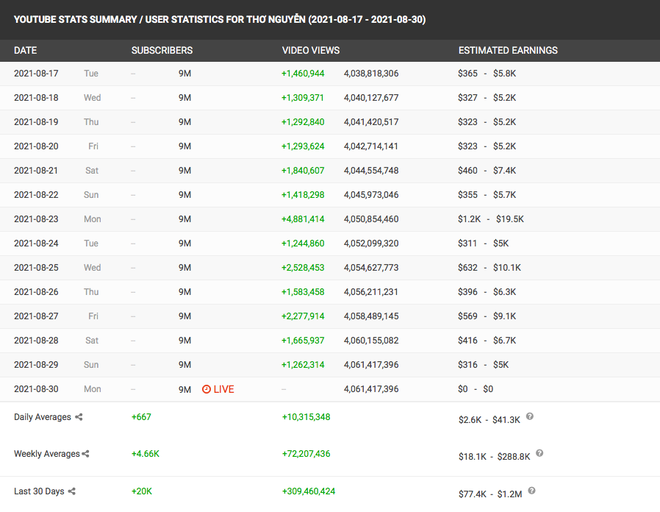Screen dimensions: 660x512
Task: Click view gain +1,293,624
Action: pos(303,146)
